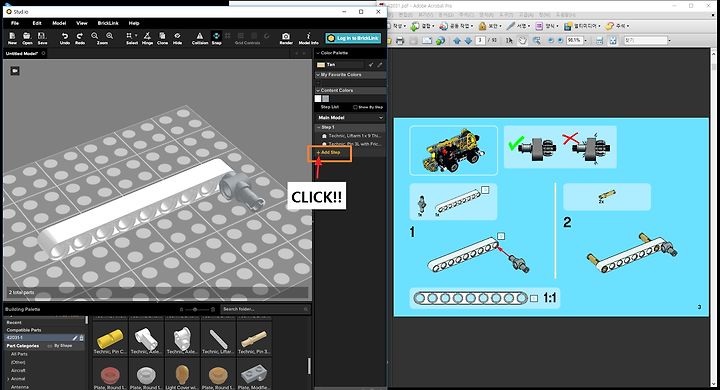Open Render with the camera icon
The height and width of the screenshot is (390, 720).
(x=286, y=38)
